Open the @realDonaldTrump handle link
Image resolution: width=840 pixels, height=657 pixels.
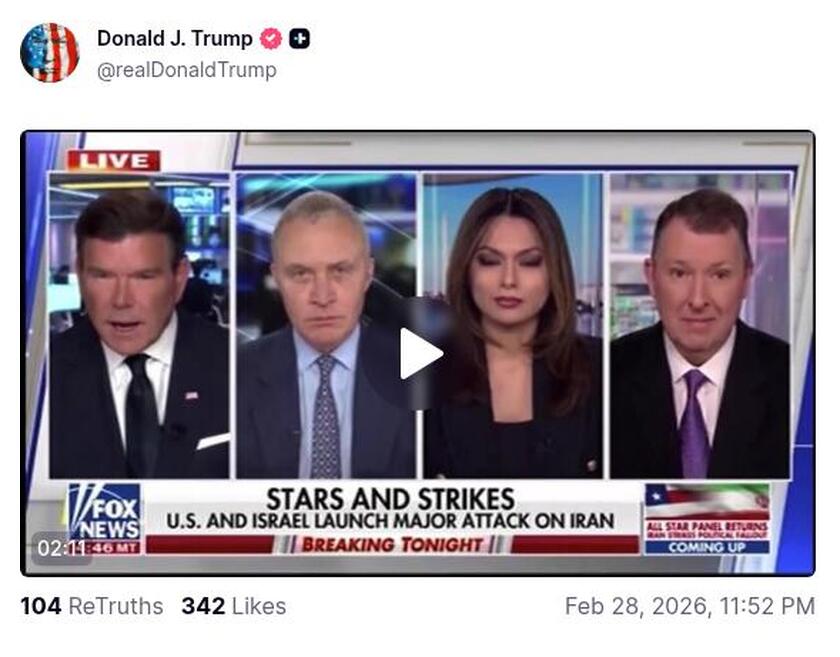[x=187, y=70]
